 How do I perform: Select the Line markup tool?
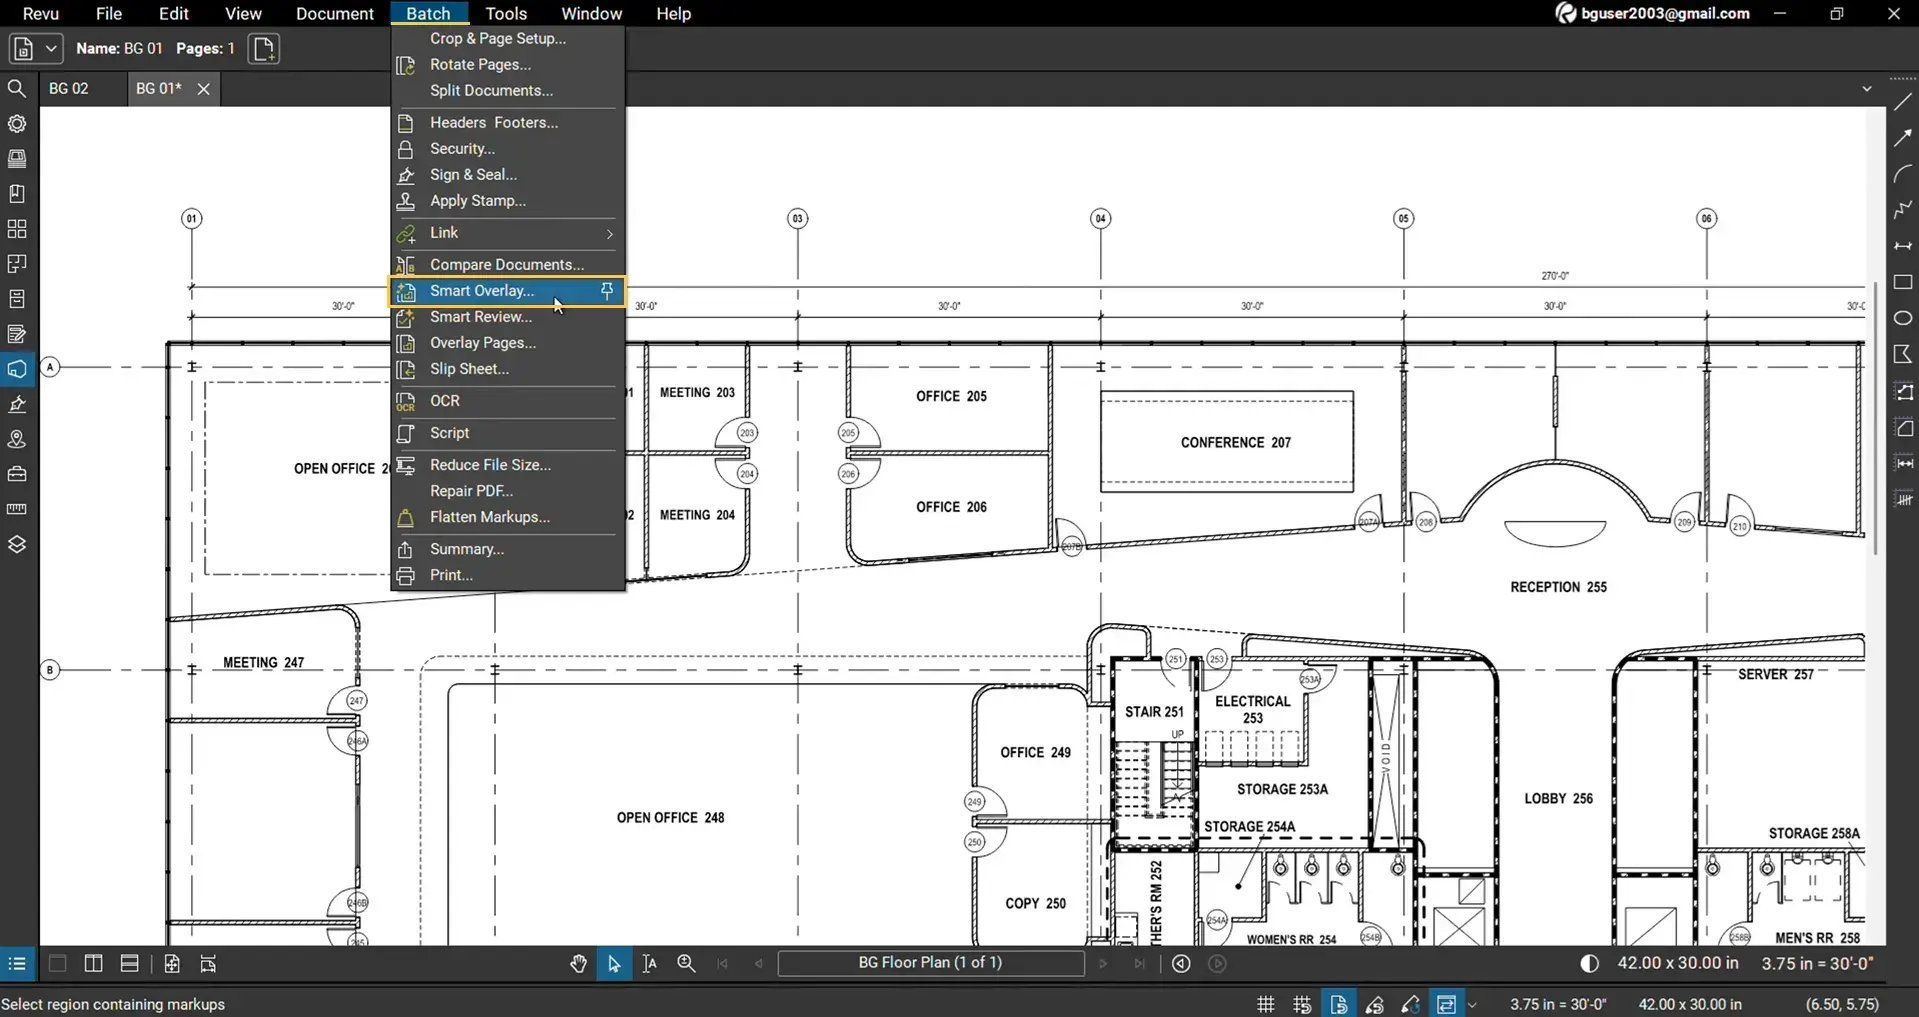click(1903, 102)
